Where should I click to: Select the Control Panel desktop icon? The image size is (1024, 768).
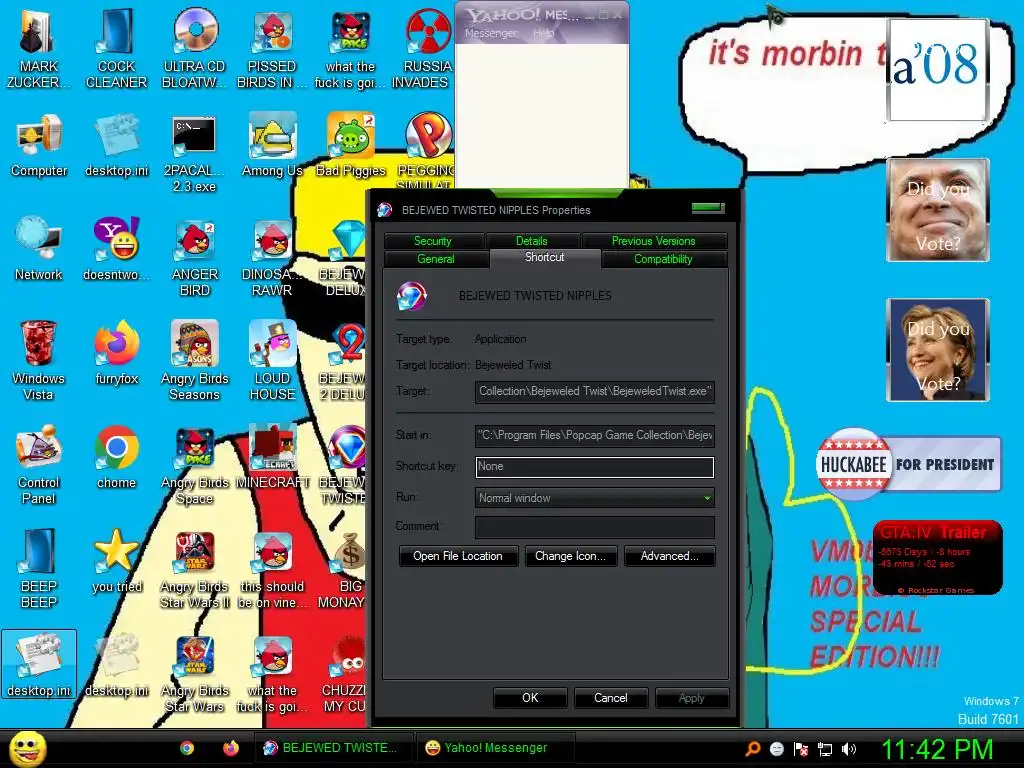tap(39, 465)
